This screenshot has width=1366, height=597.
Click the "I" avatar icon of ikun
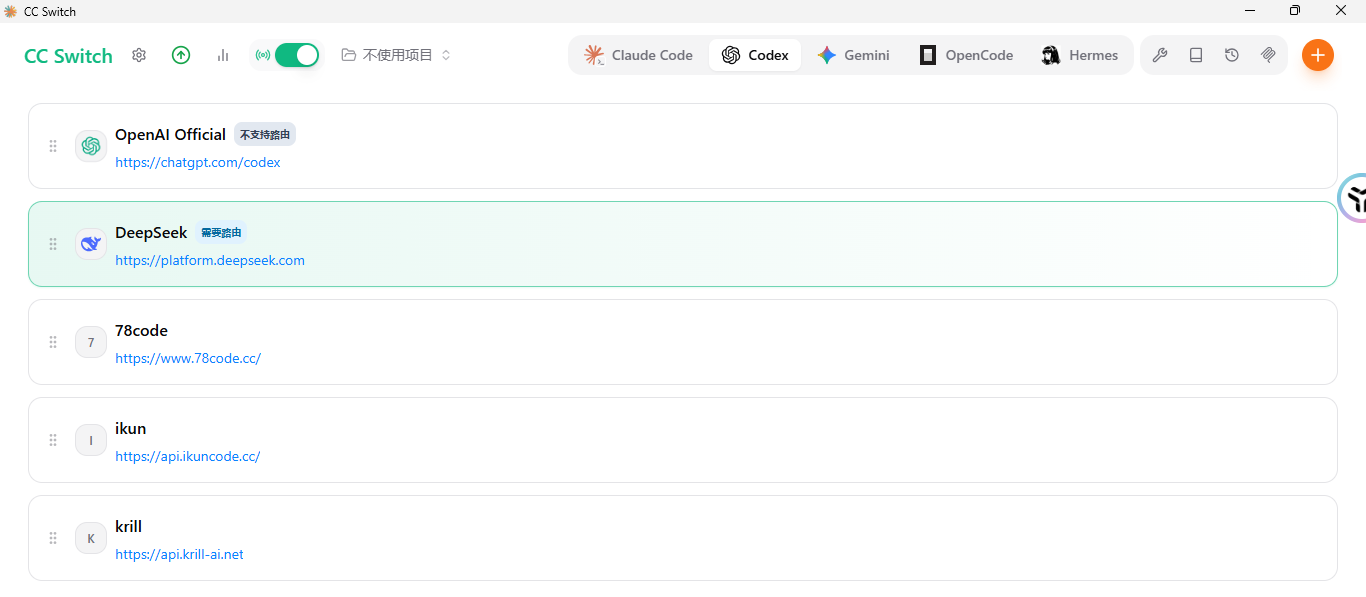click(91, 440)
